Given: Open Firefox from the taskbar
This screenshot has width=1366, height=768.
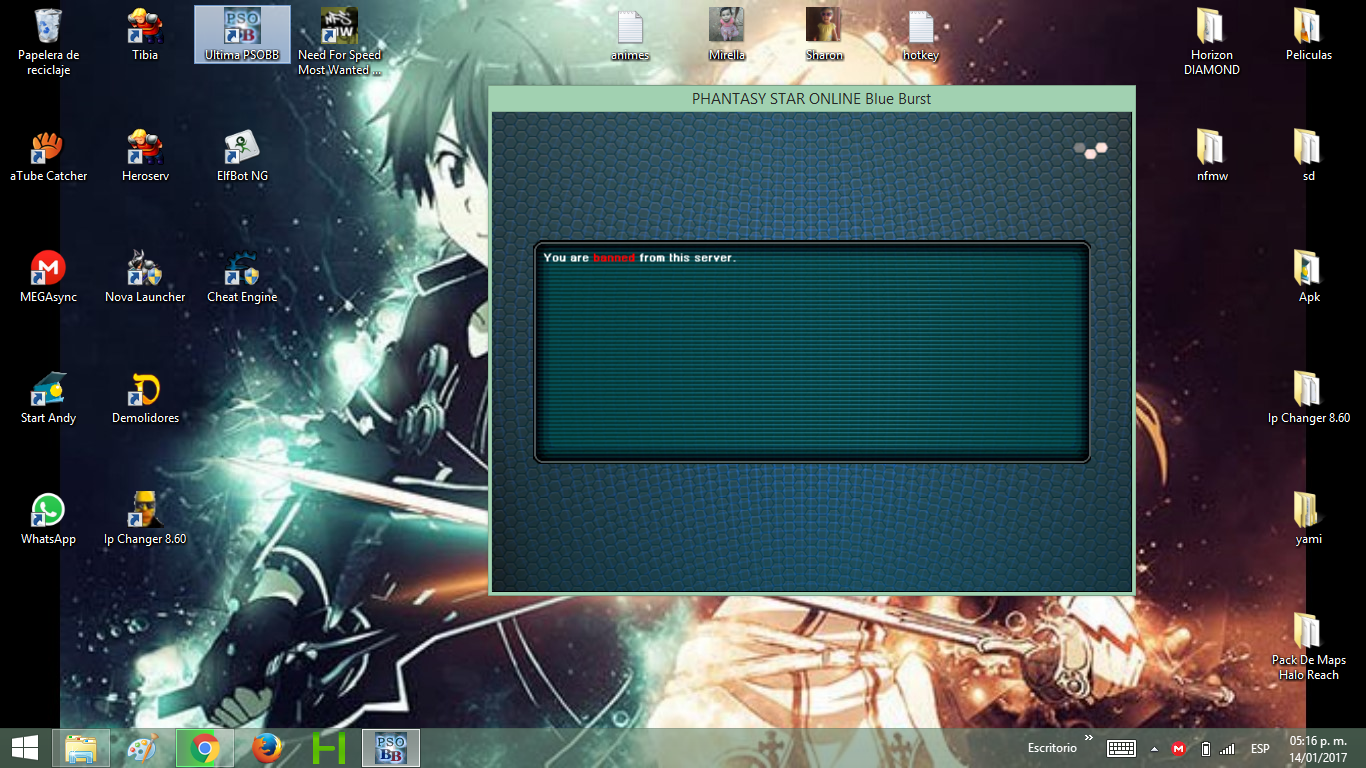Looking at the screenshot, I should click(267, 747).
